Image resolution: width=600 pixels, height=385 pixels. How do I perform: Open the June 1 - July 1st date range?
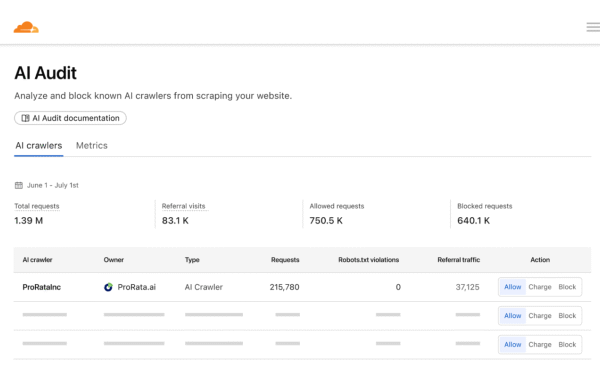(x=52, y=185)
